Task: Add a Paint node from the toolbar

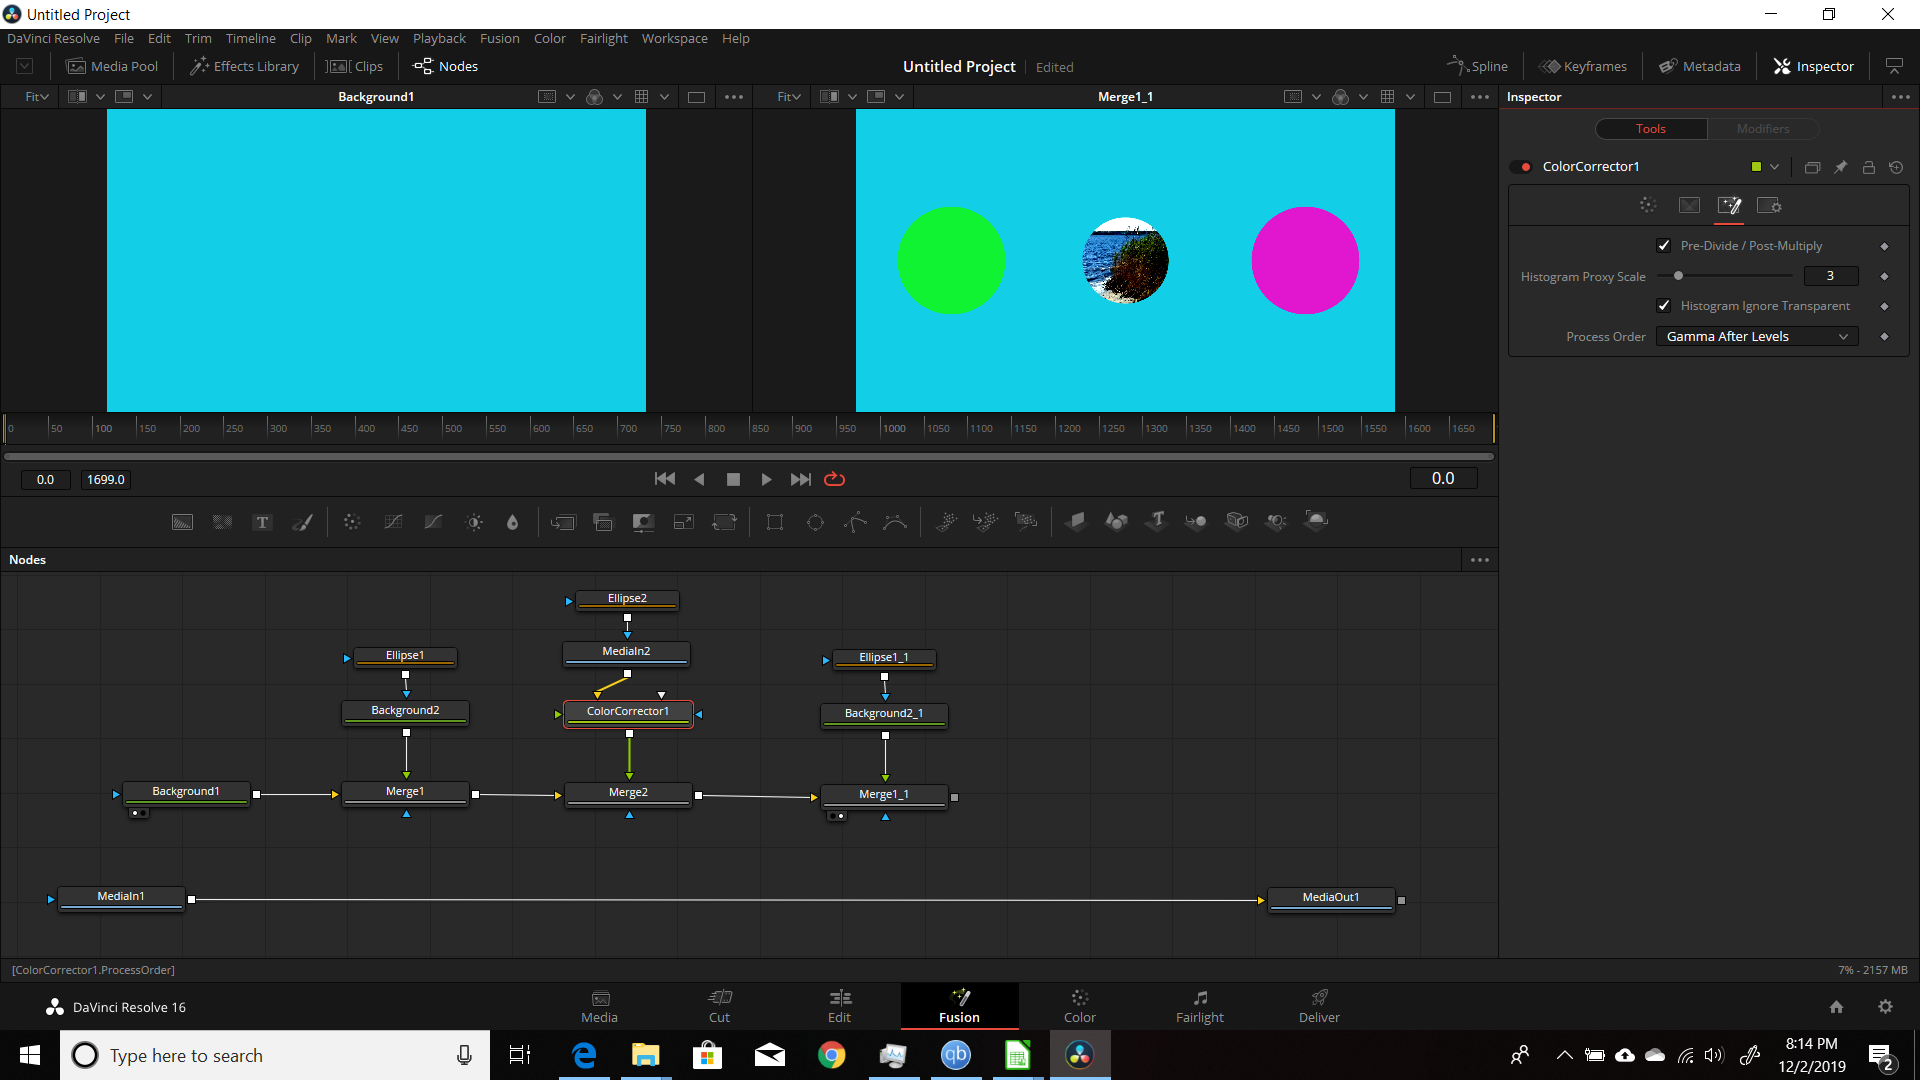Action: [302, 522]
